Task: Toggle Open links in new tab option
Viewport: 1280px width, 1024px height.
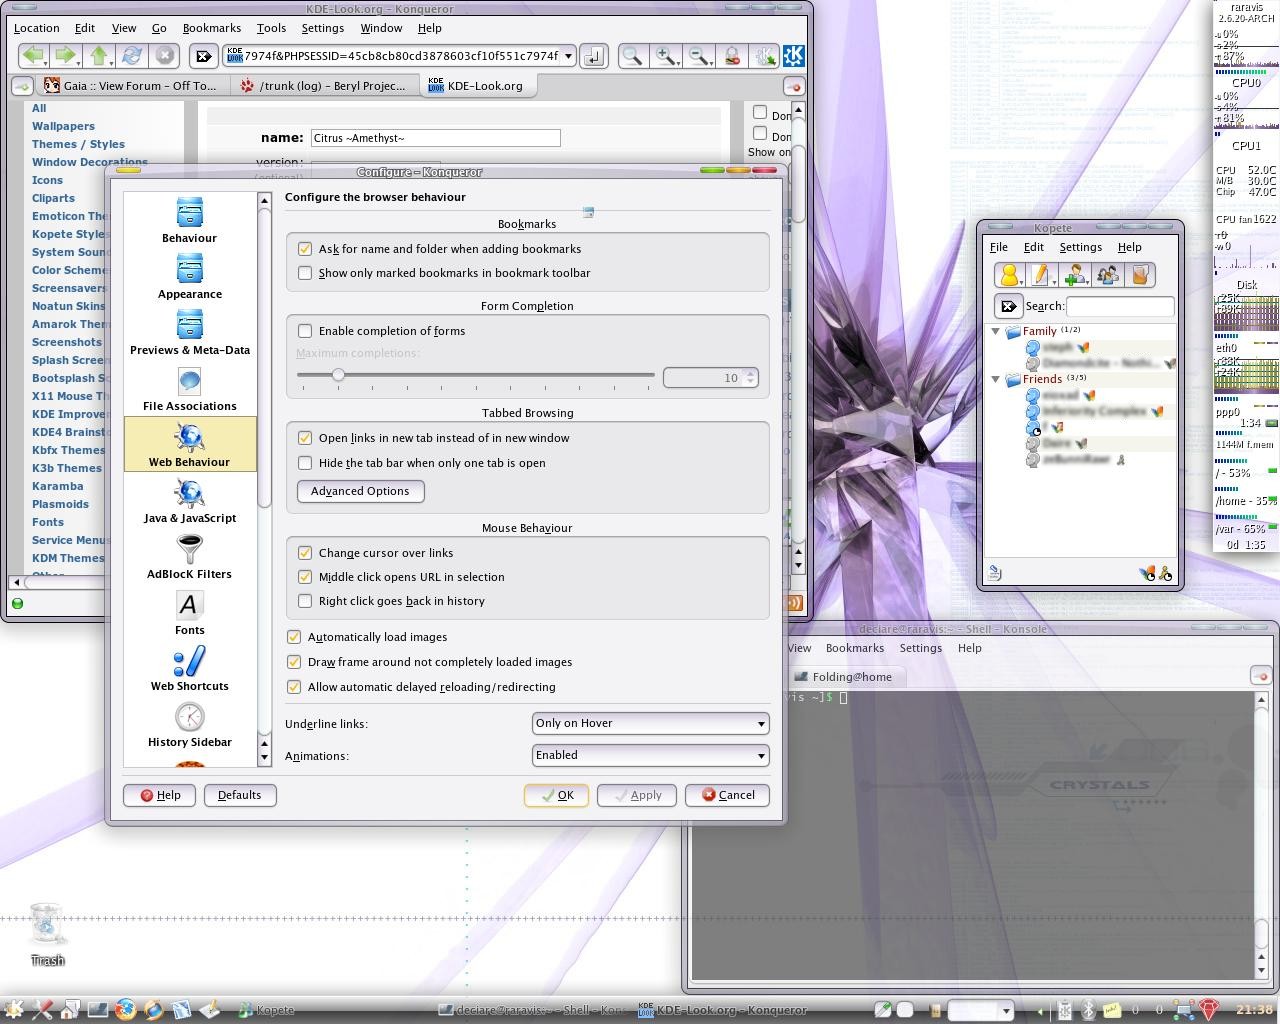Action: pyautogui.click(x=305, y=438)
